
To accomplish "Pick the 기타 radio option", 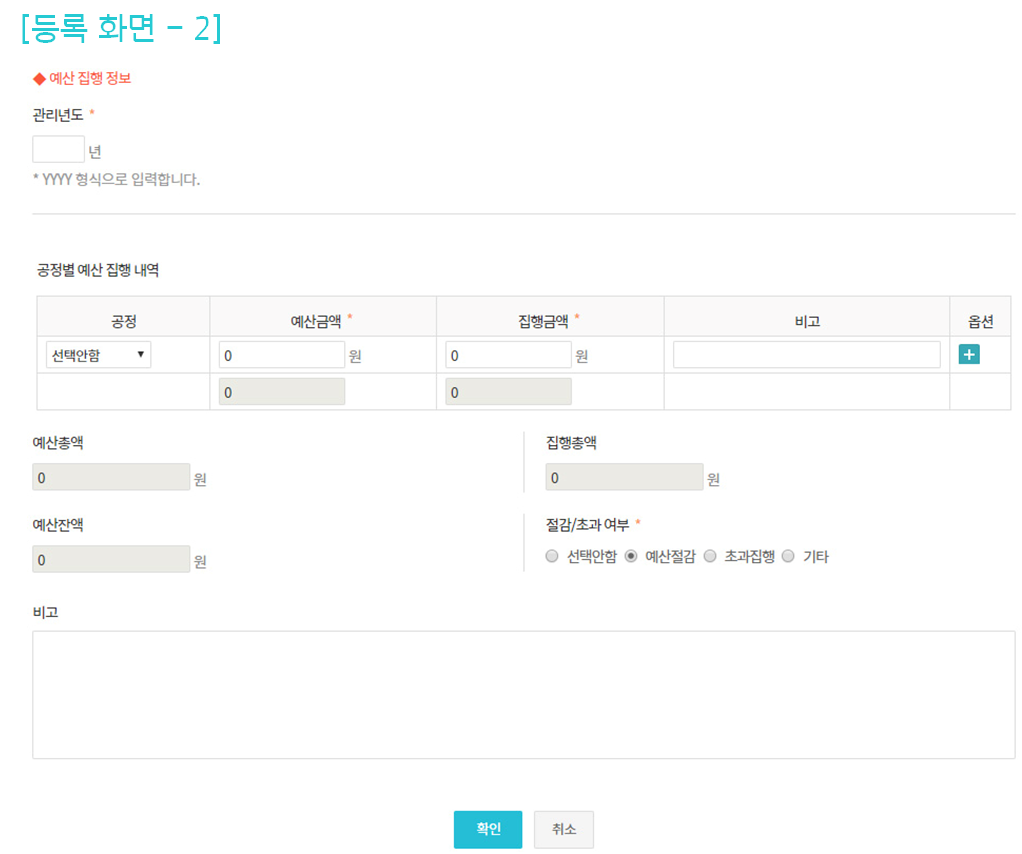I will (x=788, y=557).
